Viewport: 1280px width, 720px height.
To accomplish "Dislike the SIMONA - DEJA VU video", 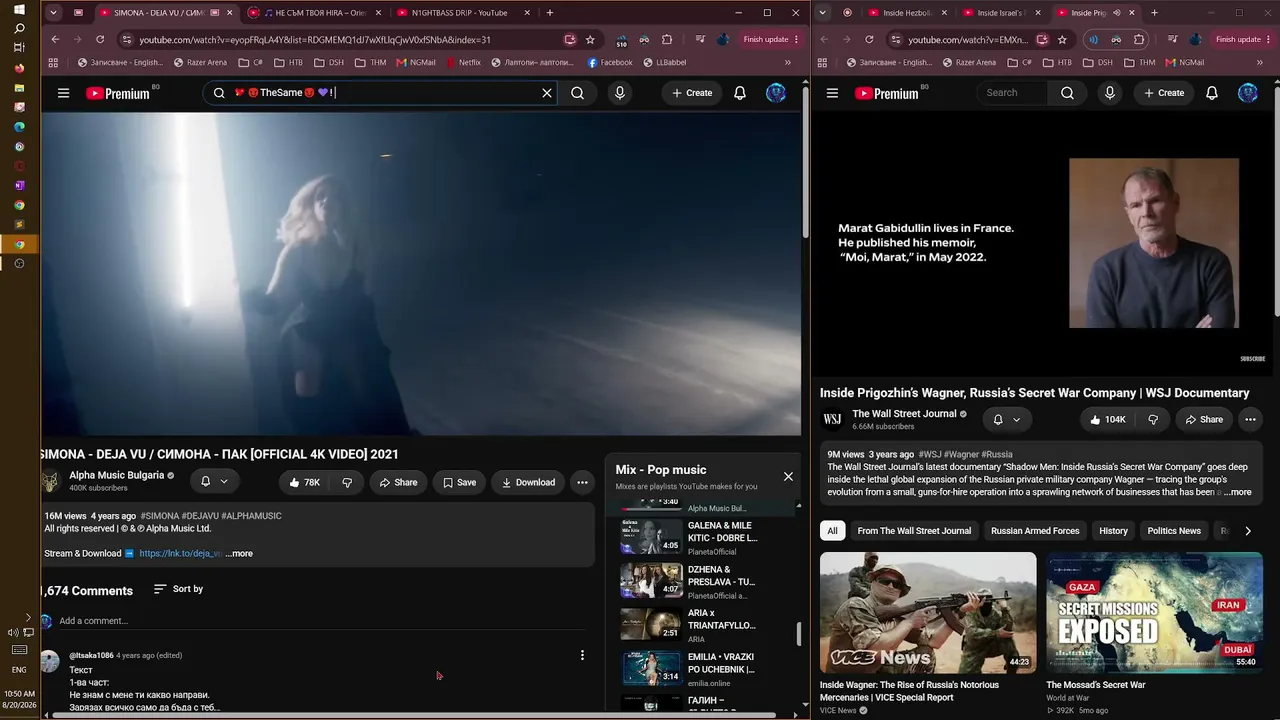I will pyautogui.click(x=347, y=482).
